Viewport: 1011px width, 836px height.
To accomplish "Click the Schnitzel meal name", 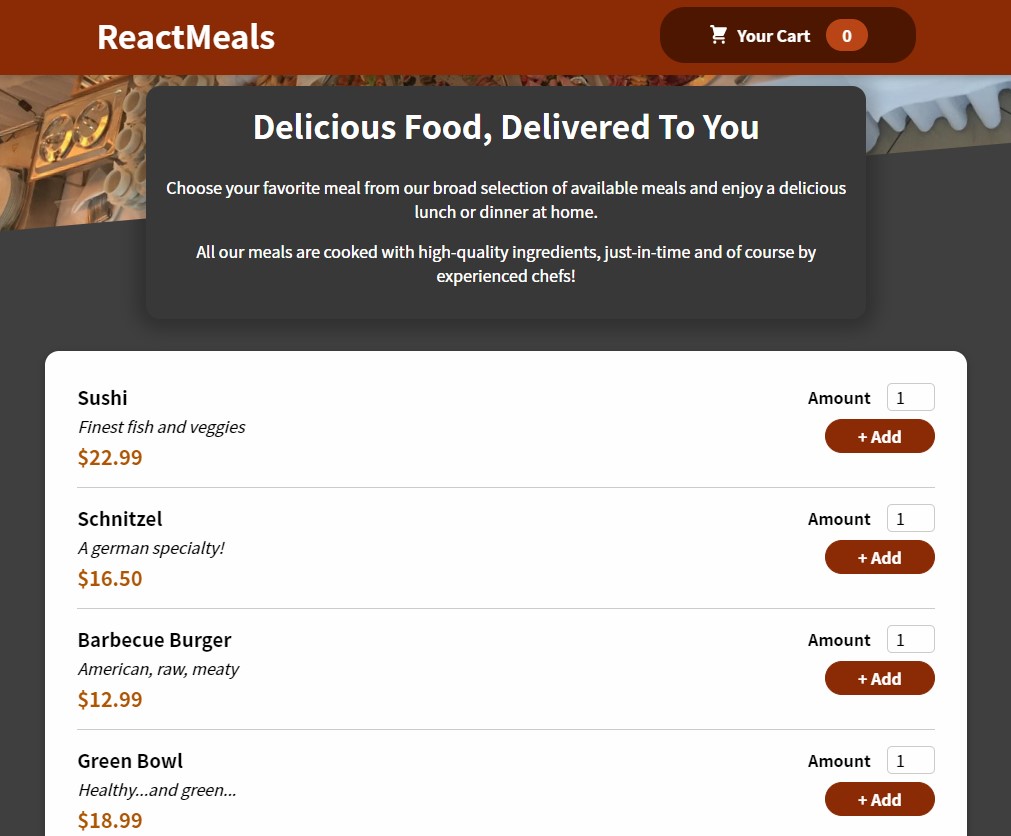I will (120, 519).
